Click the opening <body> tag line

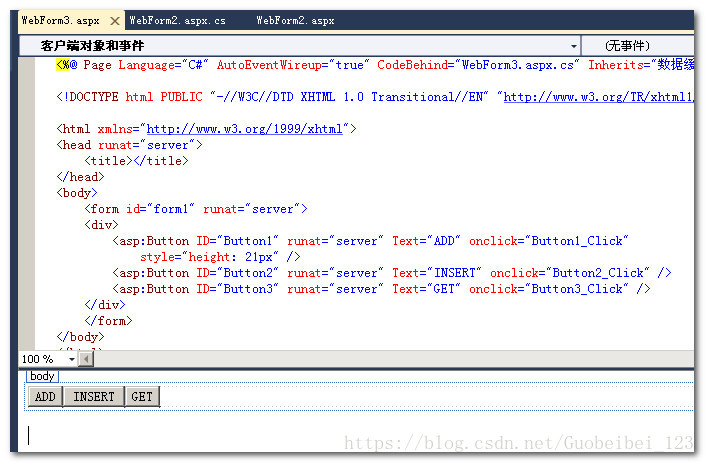(77, 193)
